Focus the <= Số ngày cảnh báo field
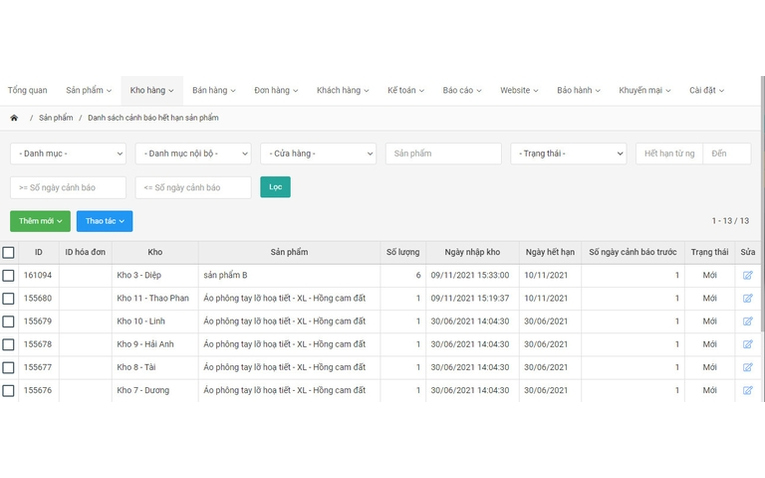The height and width of the screenshot is (478, 765). 193,187
